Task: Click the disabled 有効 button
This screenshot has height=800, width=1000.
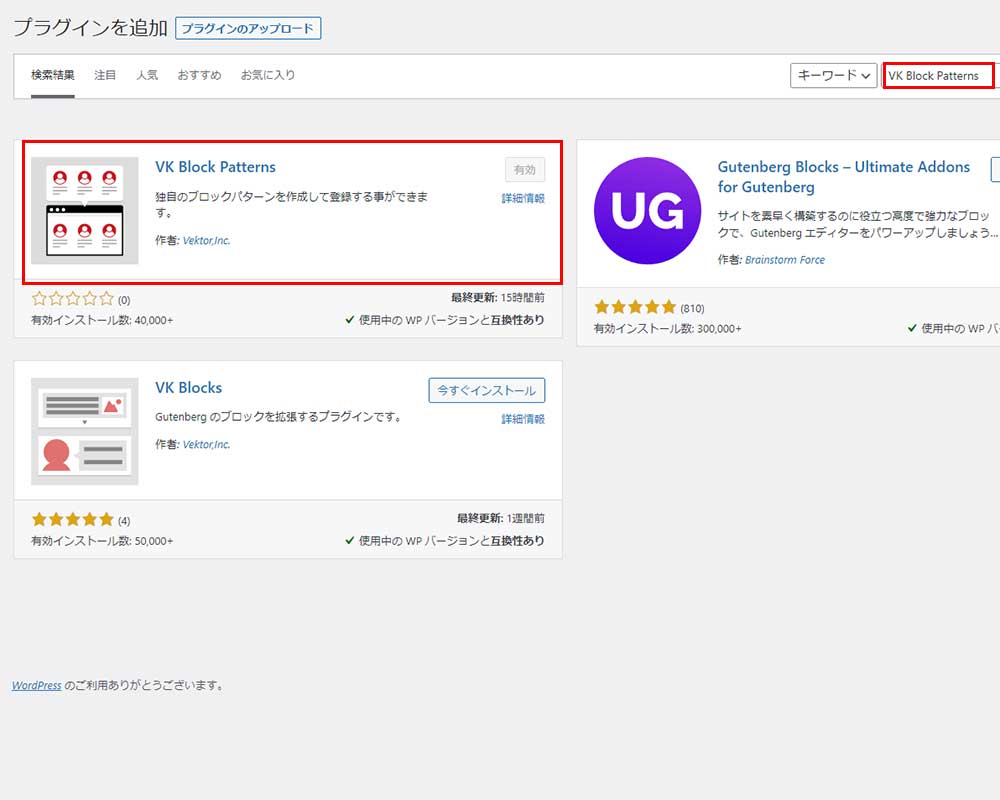Action: point(525,169)
